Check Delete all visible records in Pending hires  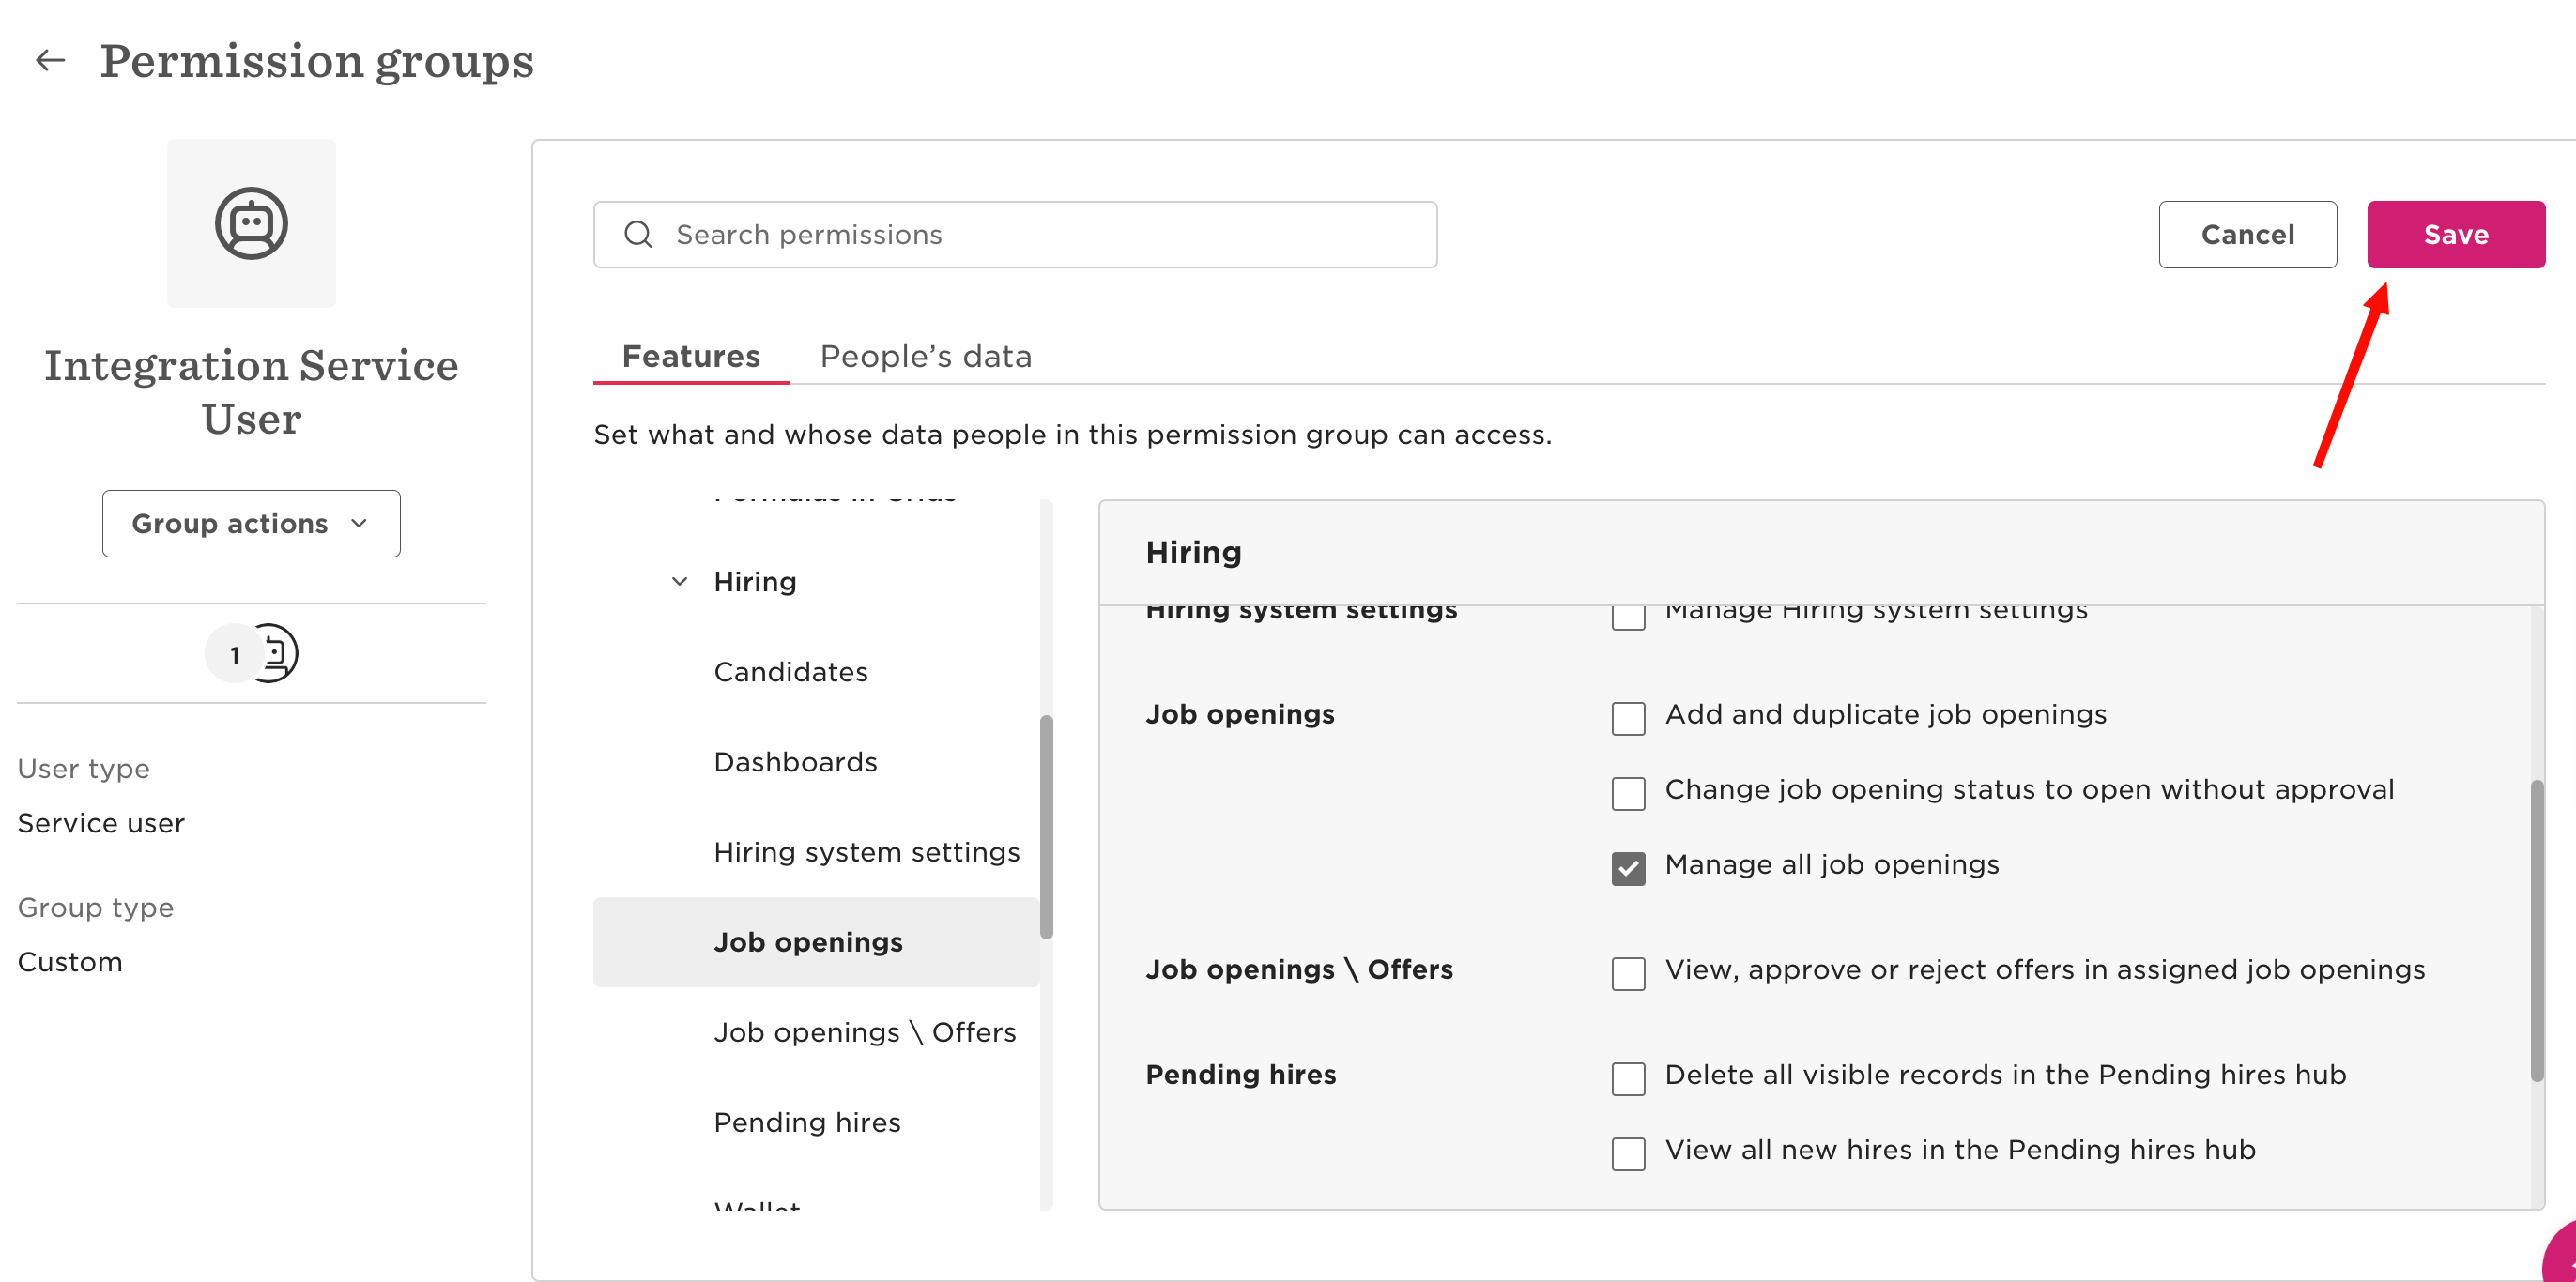(x=1628, y=1078)
